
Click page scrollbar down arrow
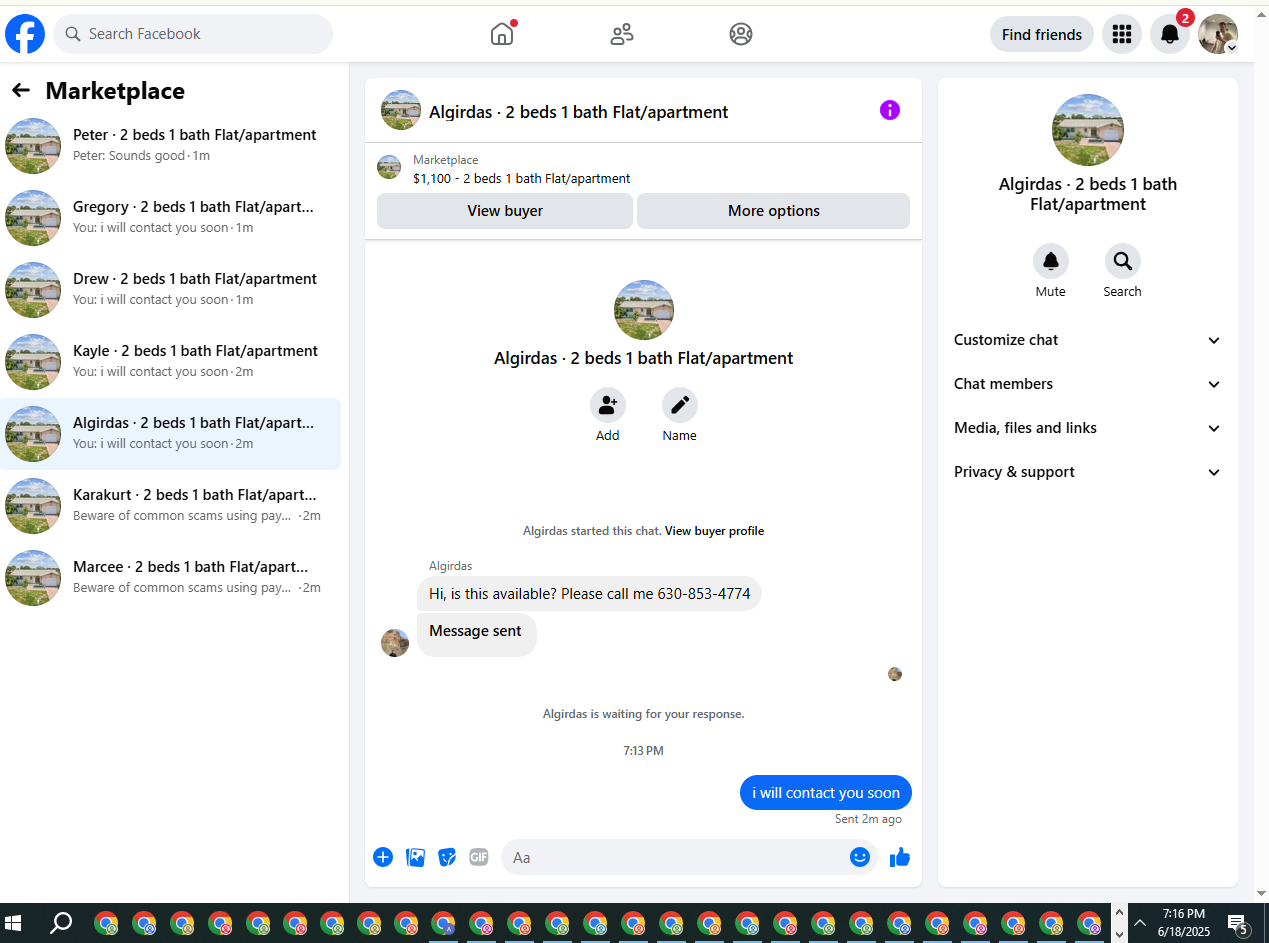click(x=1261, y=893)
